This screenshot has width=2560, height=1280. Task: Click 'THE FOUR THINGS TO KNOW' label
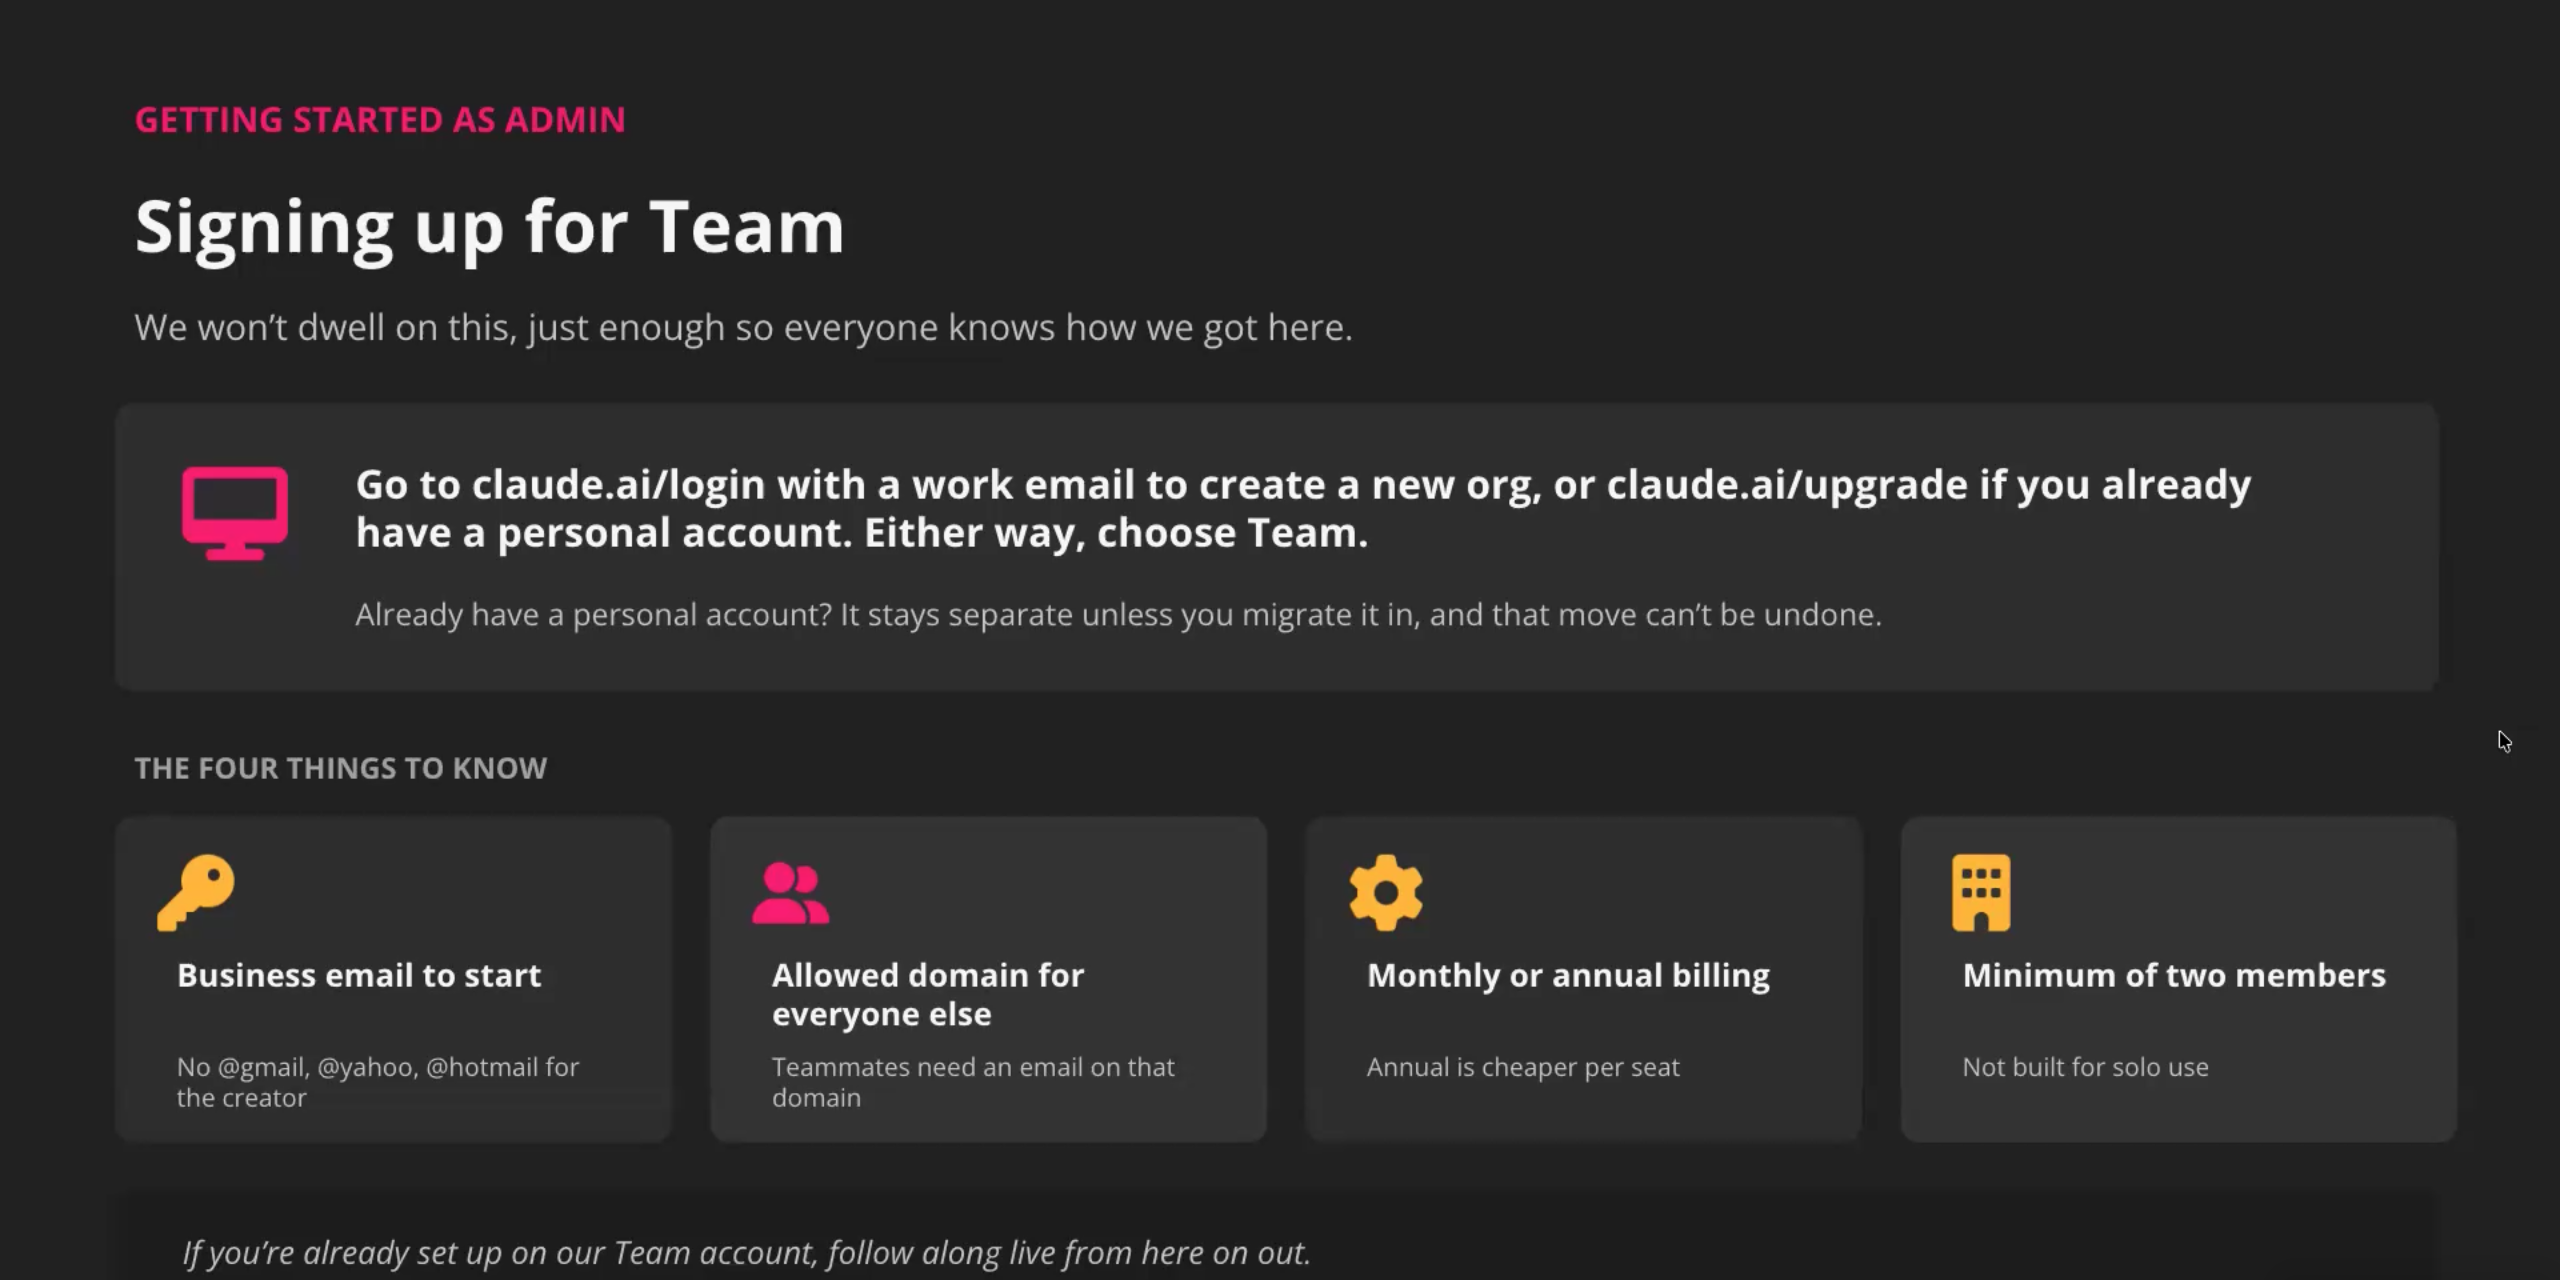point(341,768)
